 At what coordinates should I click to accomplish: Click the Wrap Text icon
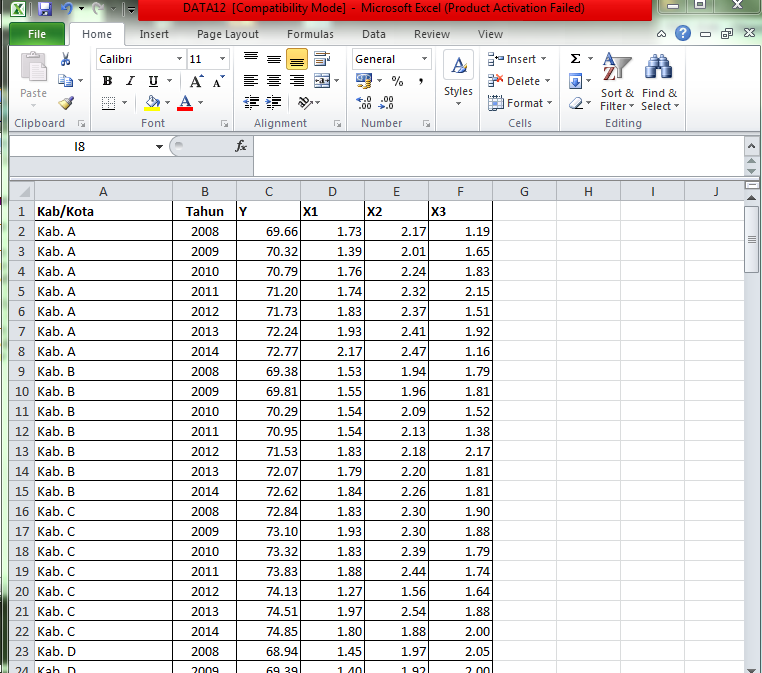[x=322, y=59]
